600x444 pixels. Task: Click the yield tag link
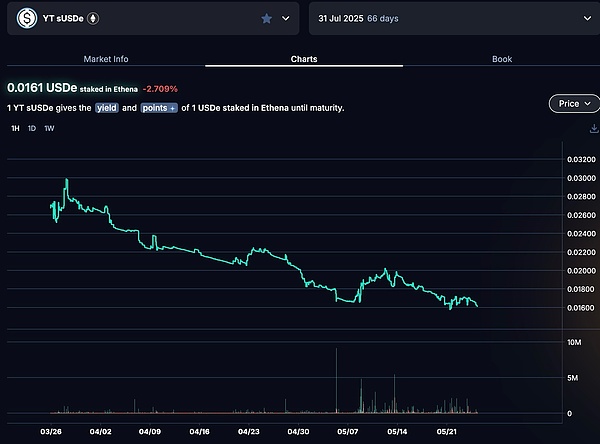[x=107, y=108]
